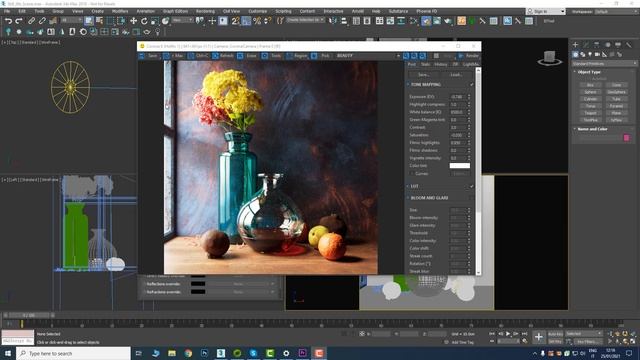Image resolution: width=640 pixels, height=360 pixels.
Task: Switch to the History tab in VFB
Action: [x=441, y=64]
